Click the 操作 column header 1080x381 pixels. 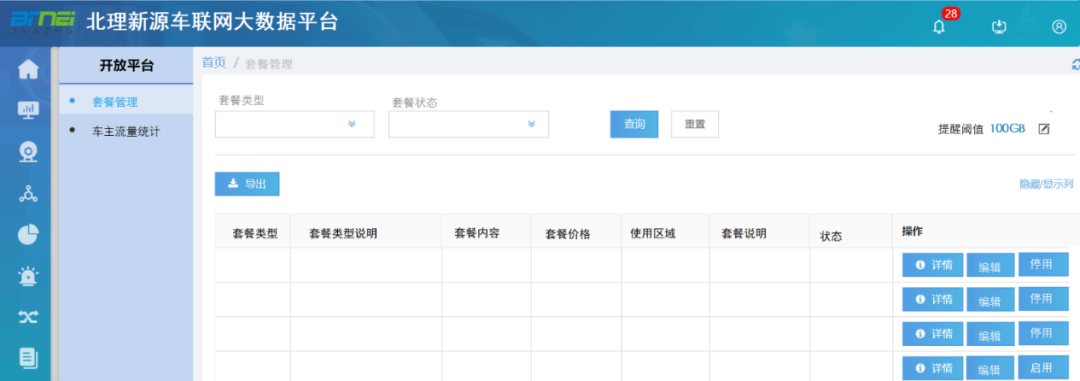click(912, 231)
